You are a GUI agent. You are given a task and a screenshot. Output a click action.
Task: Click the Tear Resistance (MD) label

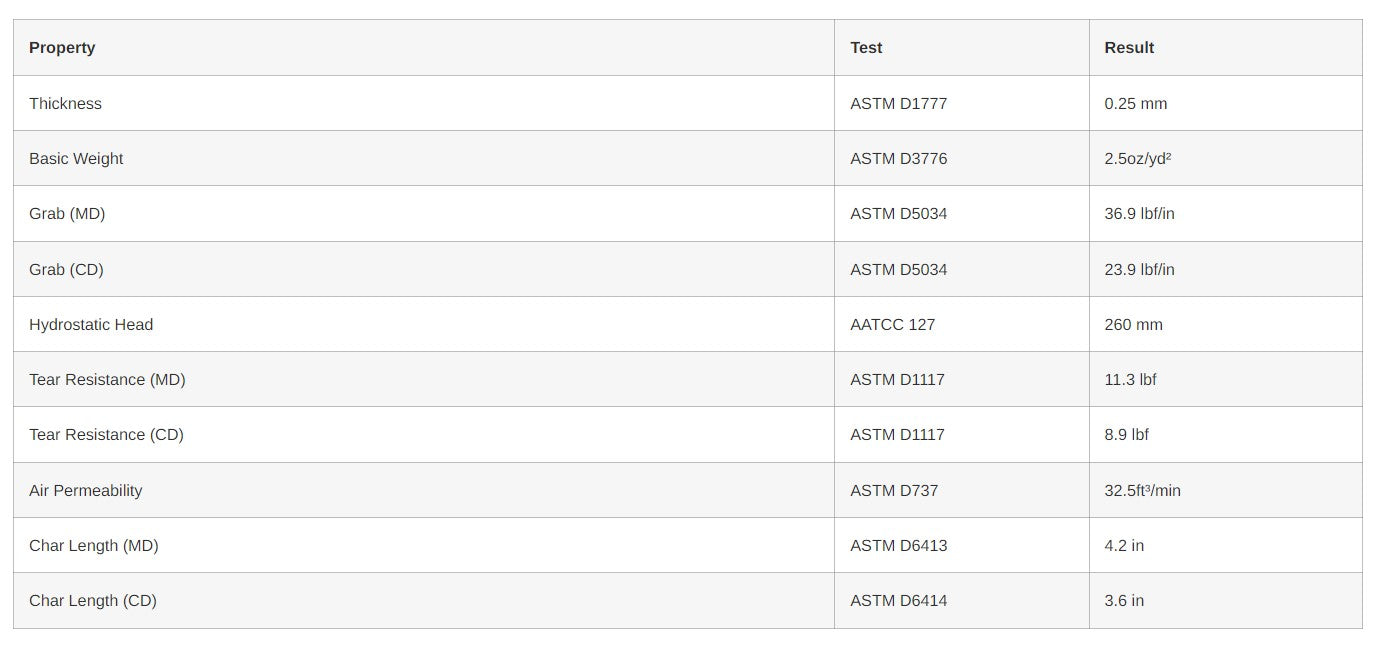107,380
